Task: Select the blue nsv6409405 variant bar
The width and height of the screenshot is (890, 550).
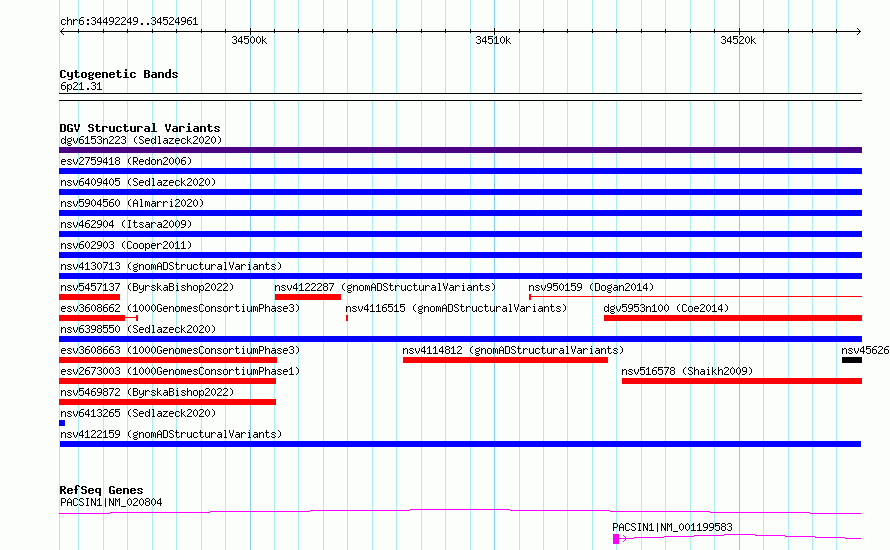Action: (460, 192)
